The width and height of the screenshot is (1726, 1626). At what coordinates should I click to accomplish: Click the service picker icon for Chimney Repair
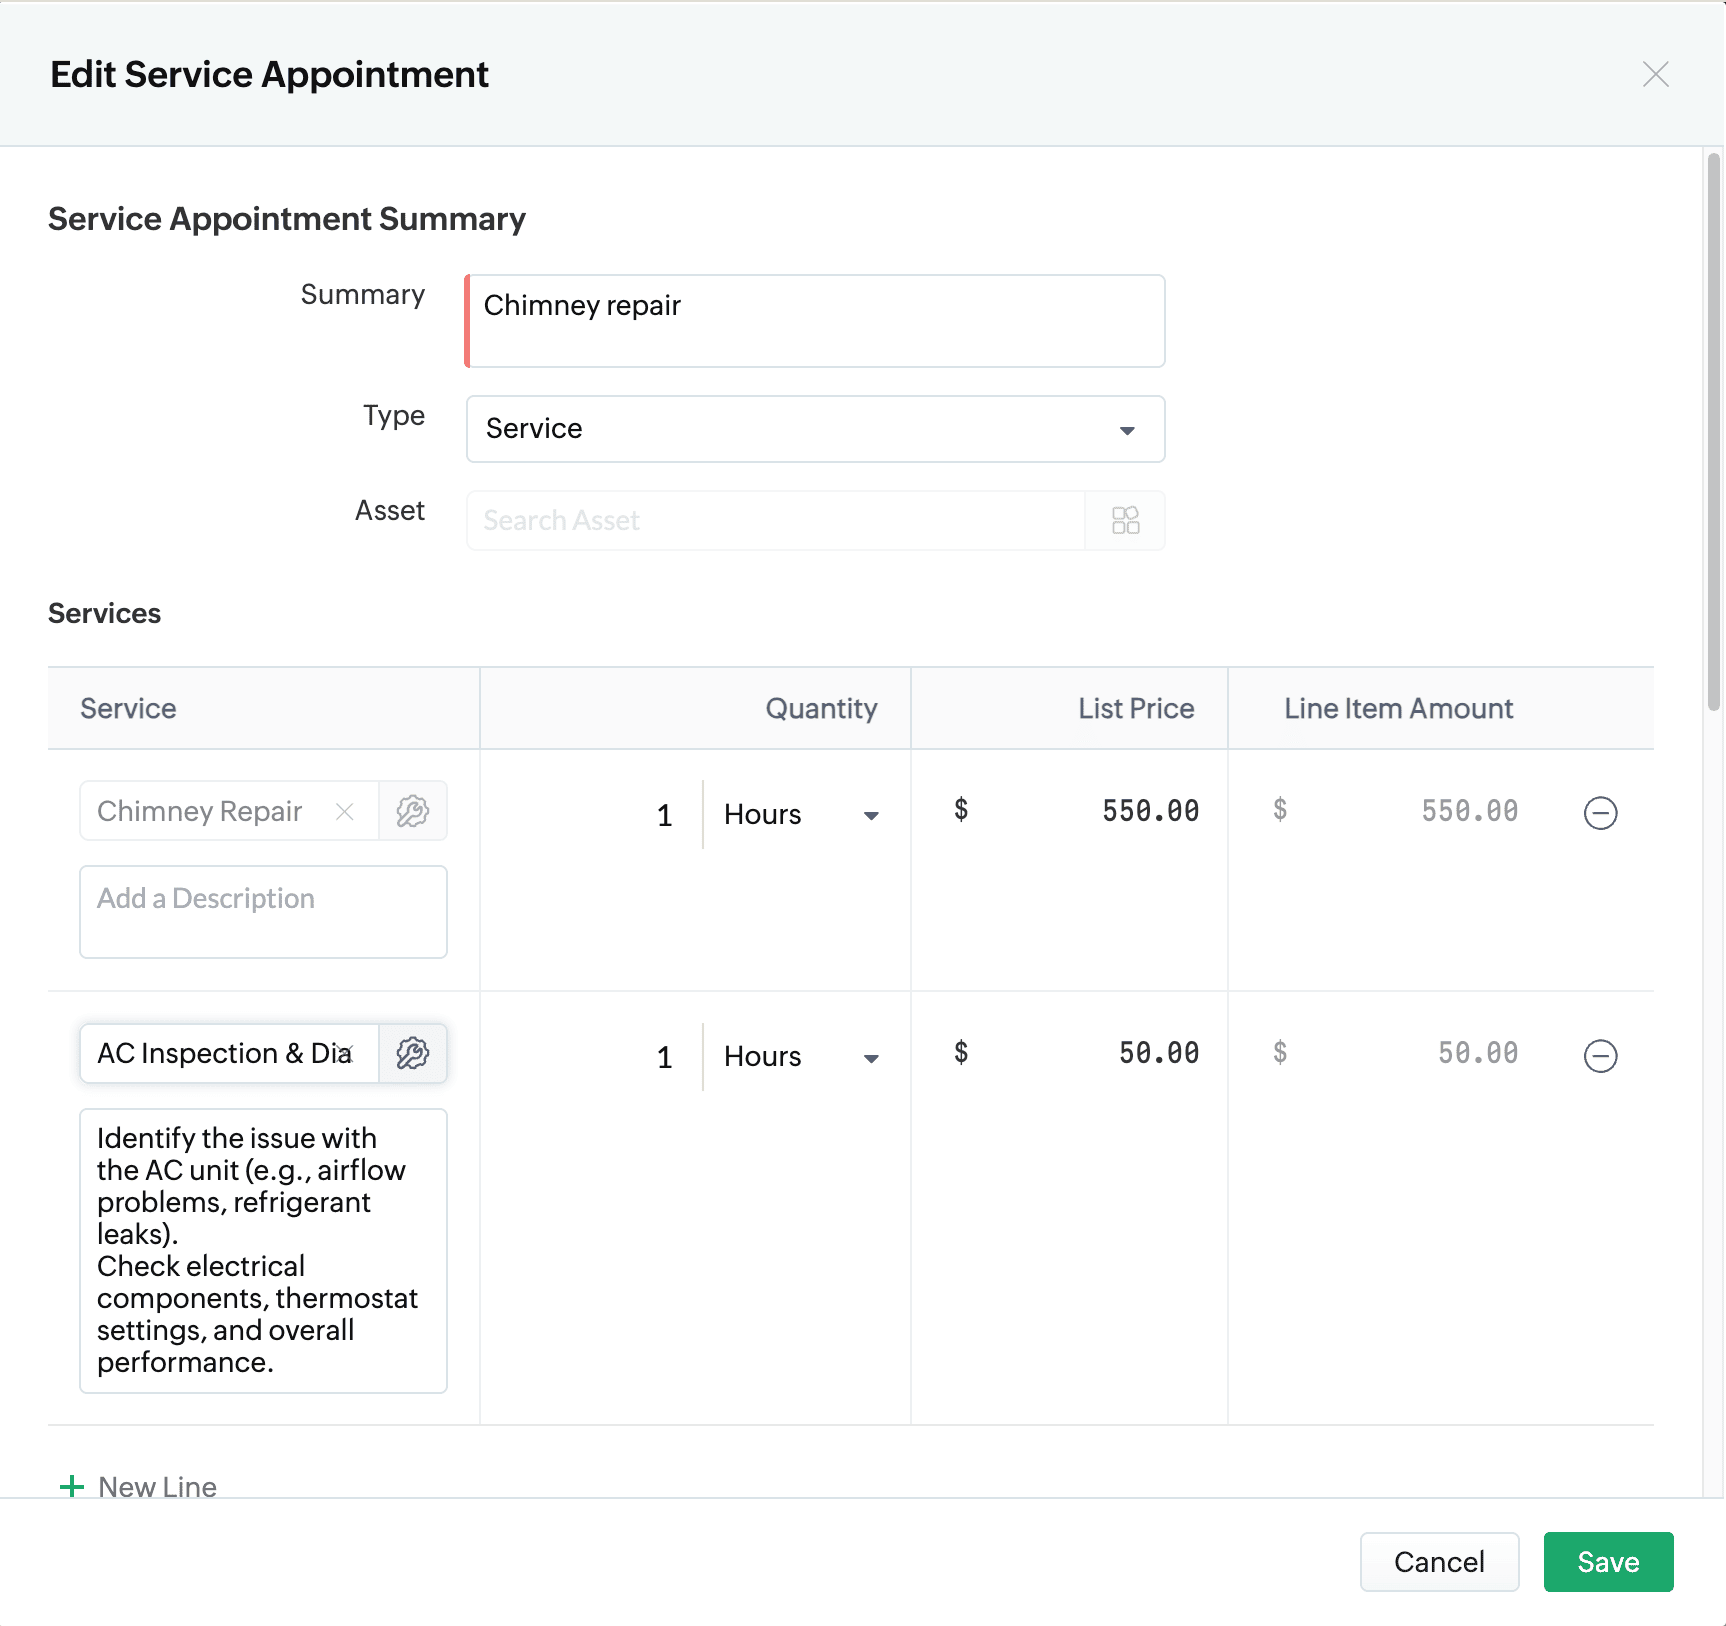click(412, 811)
